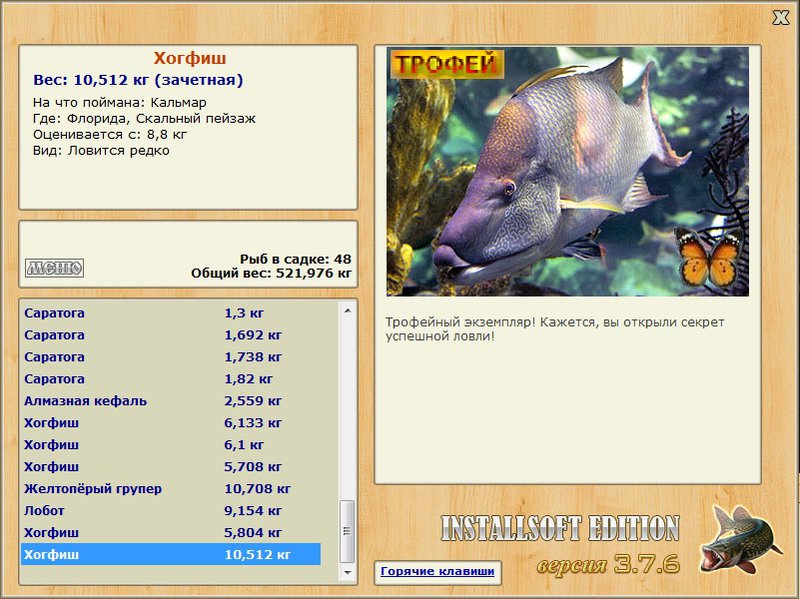Image resolution: width=800 pixels, height=599 pixels.
Task: Click the версия 3.7.6 label
Action: point(608,564)
